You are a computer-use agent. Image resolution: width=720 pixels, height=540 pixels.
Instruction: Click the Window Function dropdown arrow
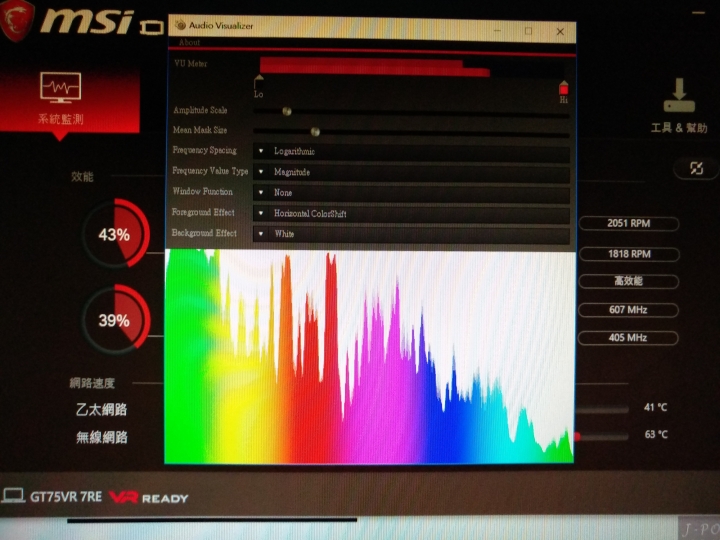[261, 192]
